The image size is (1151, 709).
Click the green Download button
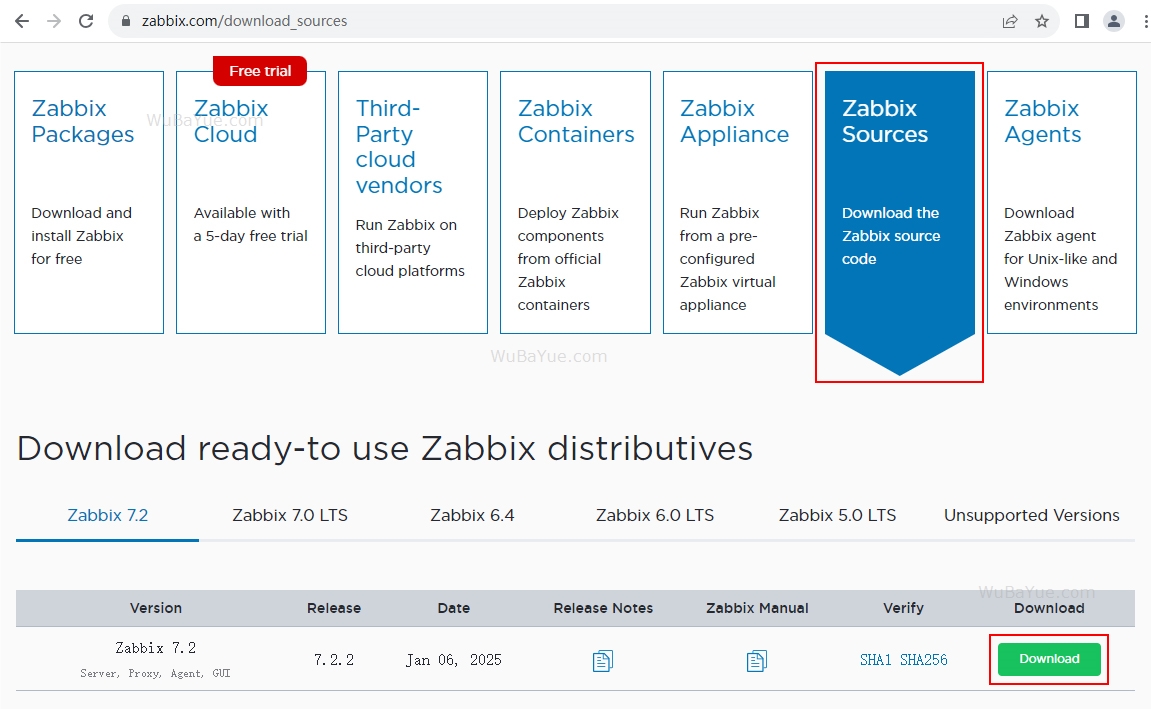point(1049,659)
